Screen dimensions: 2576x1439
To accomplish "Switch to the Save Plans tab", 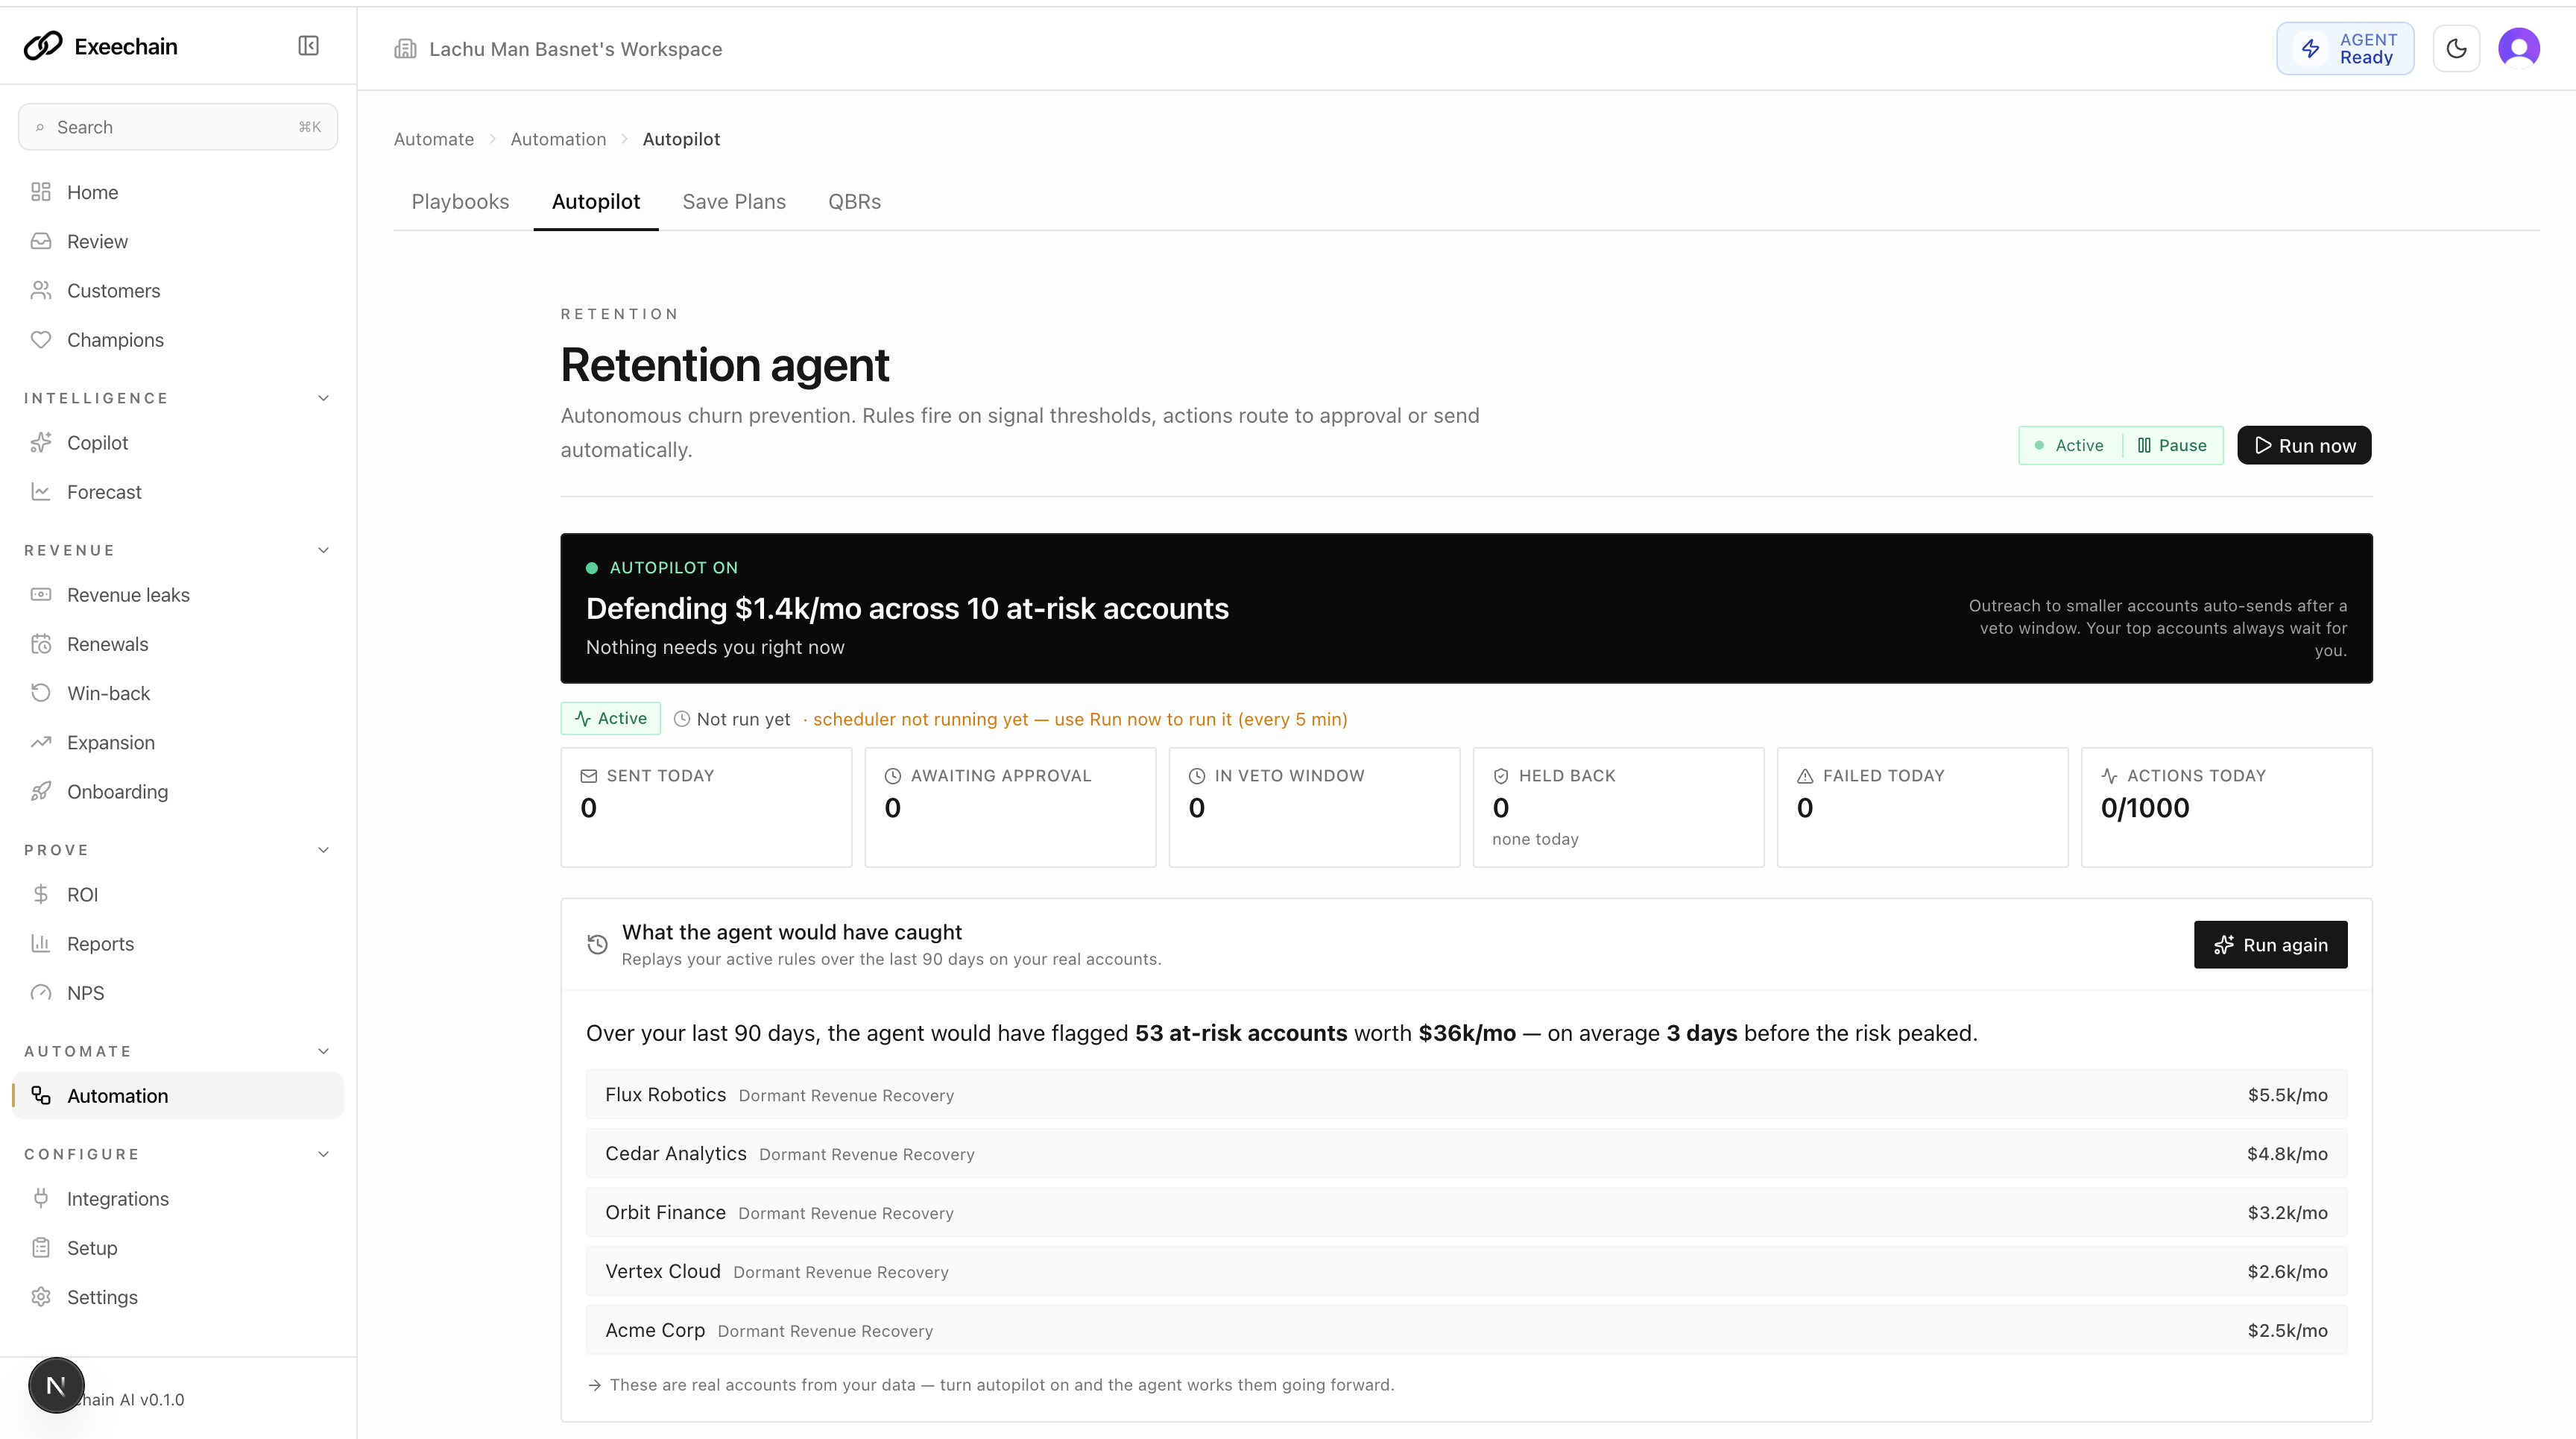I will point(734,201).
